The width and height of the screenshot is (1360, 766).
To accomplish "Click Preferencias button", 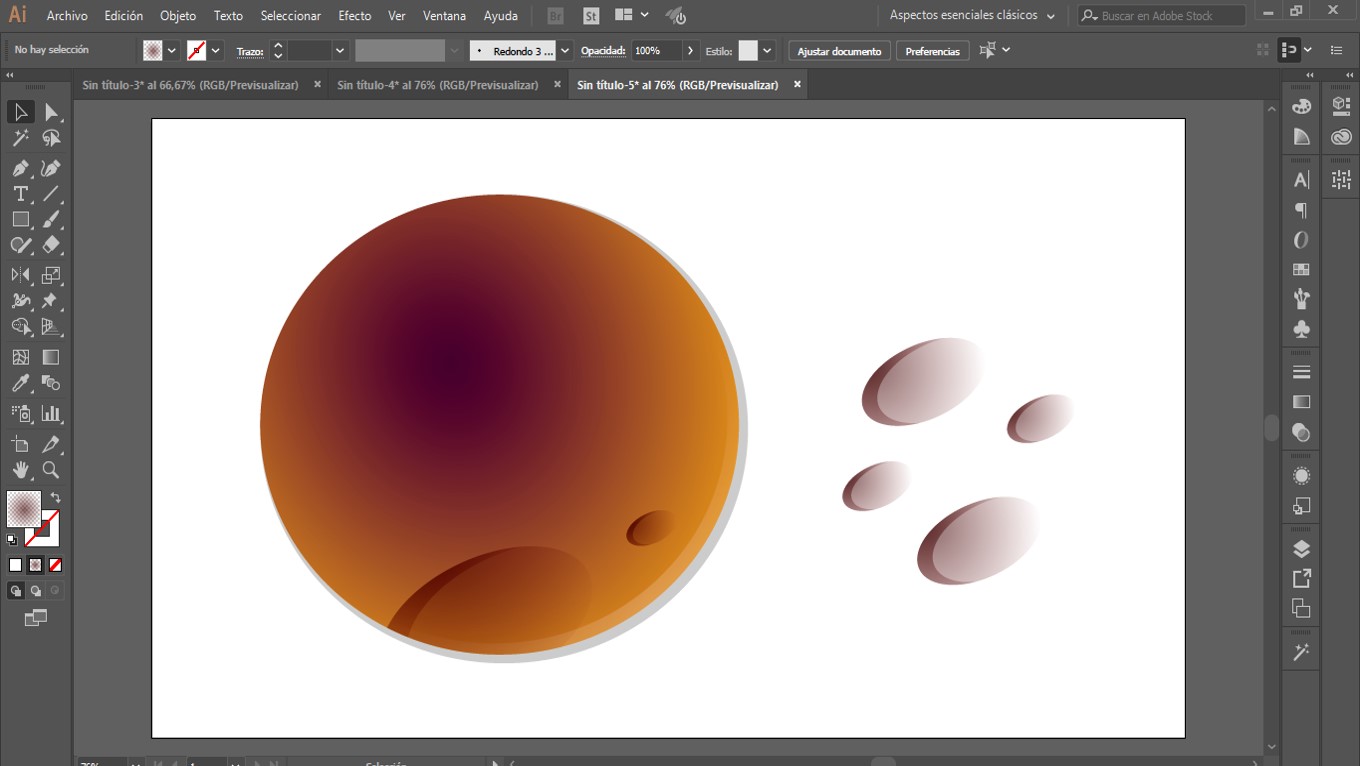I will click(x=932, y=51).
